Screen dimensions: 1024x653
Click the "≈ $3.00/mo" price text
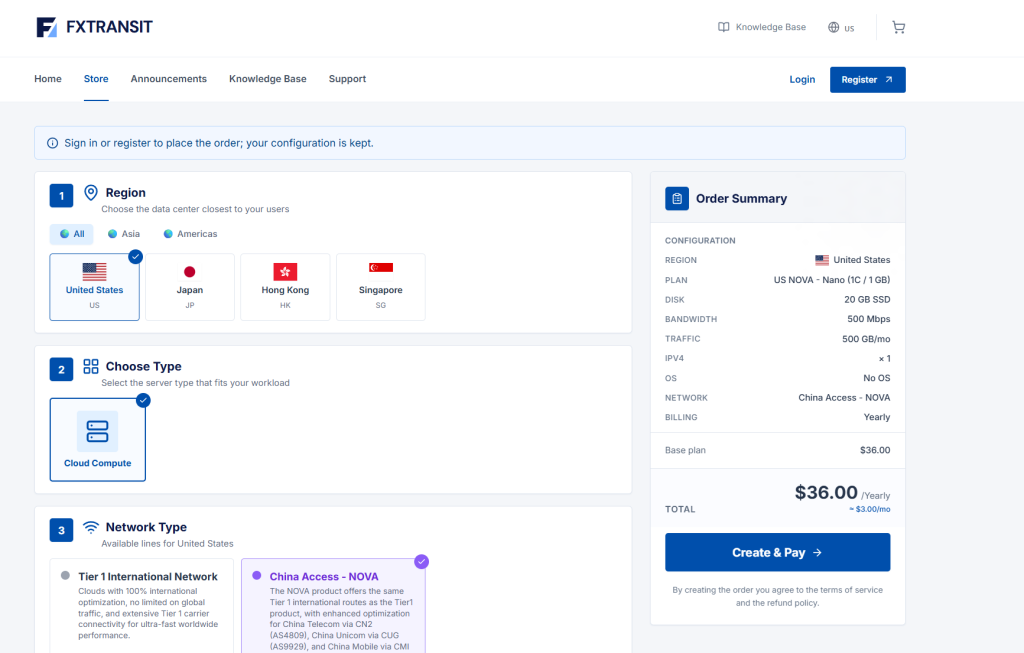click(869, 509)
